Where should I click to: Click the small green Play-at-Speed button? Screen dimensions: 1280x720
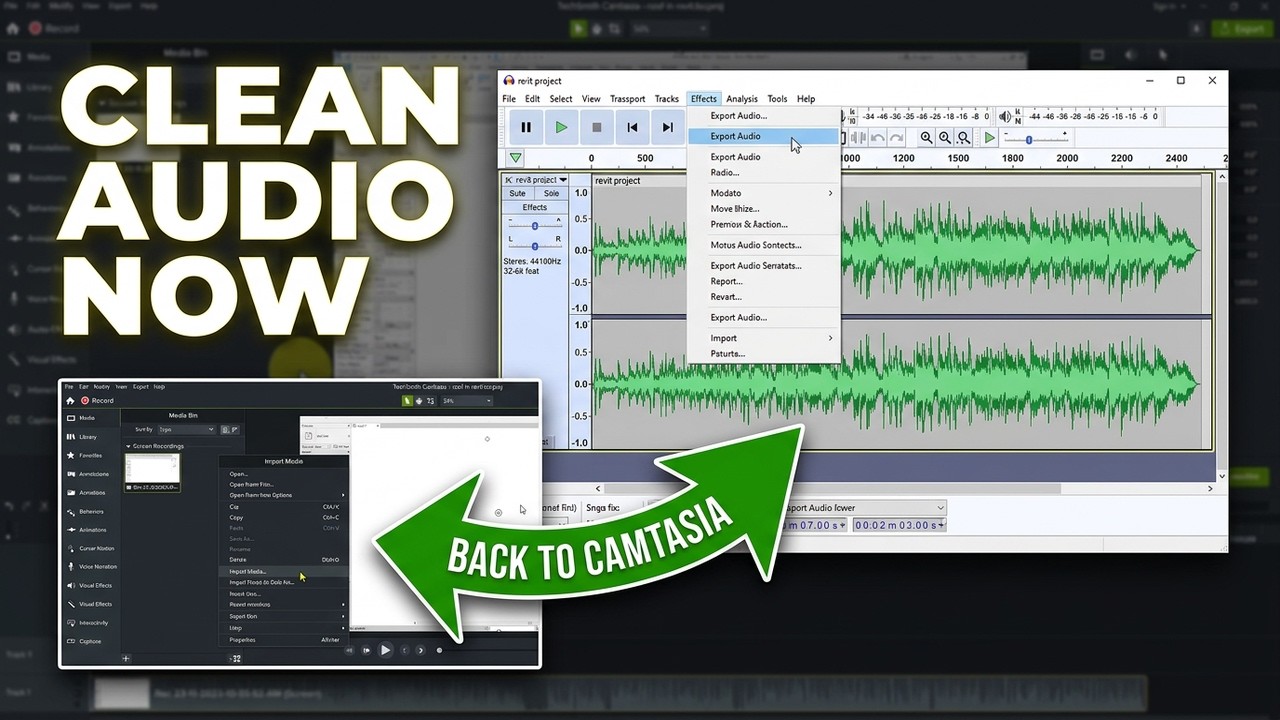[x=989, y=138]
